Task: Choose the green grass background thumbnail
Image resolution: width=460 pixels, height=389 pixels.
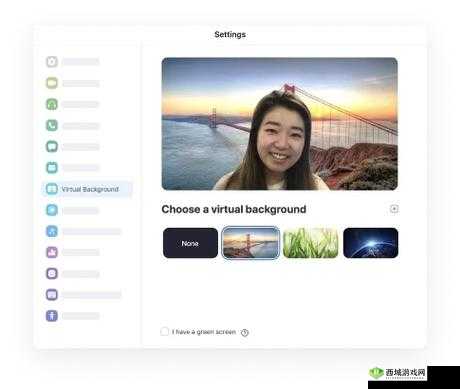Action: click(311, 243)
